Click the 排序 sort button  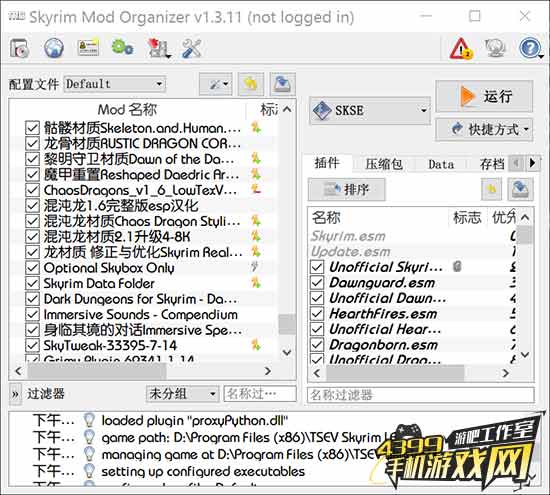point(347,189)
